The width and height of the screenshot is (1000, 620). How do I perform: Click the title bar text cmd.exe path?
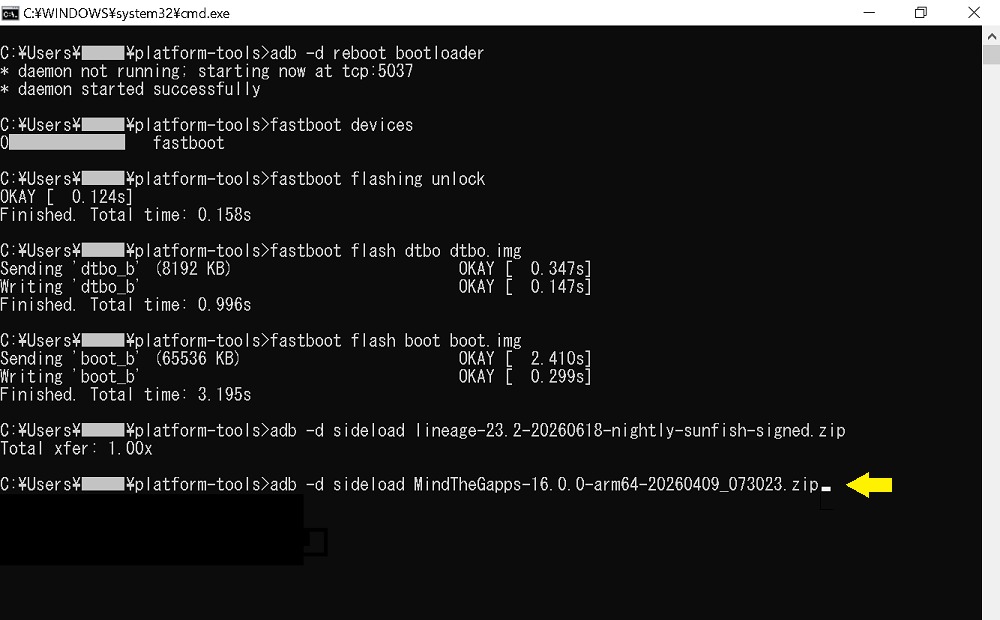[x=126, y=13]
